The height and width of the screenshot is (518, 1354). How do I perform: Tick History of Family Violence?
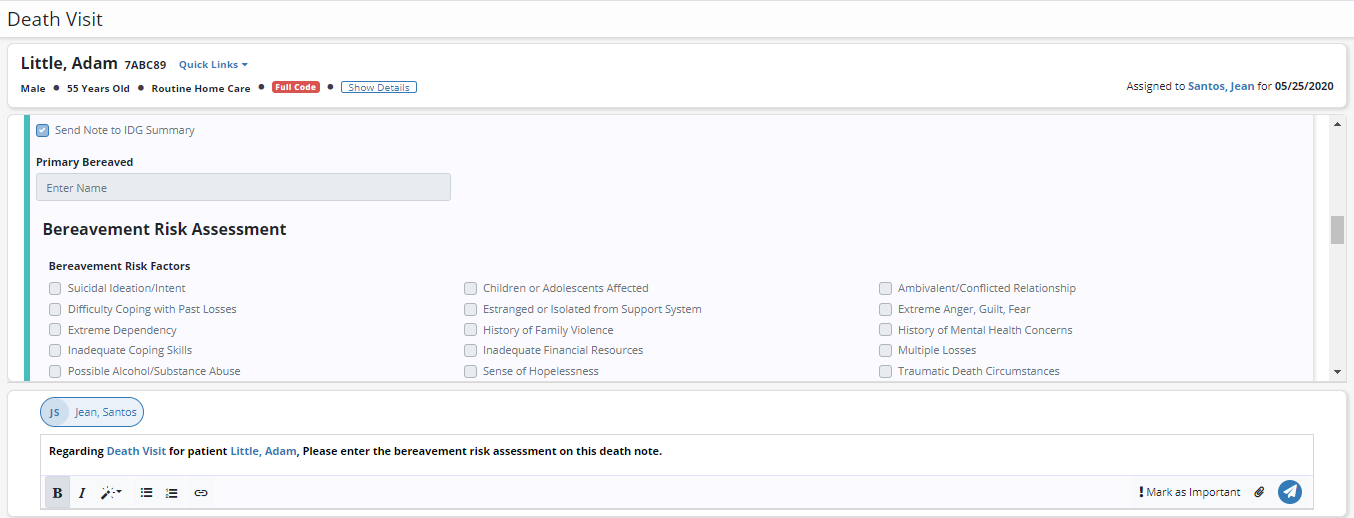pyautogui.click(x=470, y=330)
